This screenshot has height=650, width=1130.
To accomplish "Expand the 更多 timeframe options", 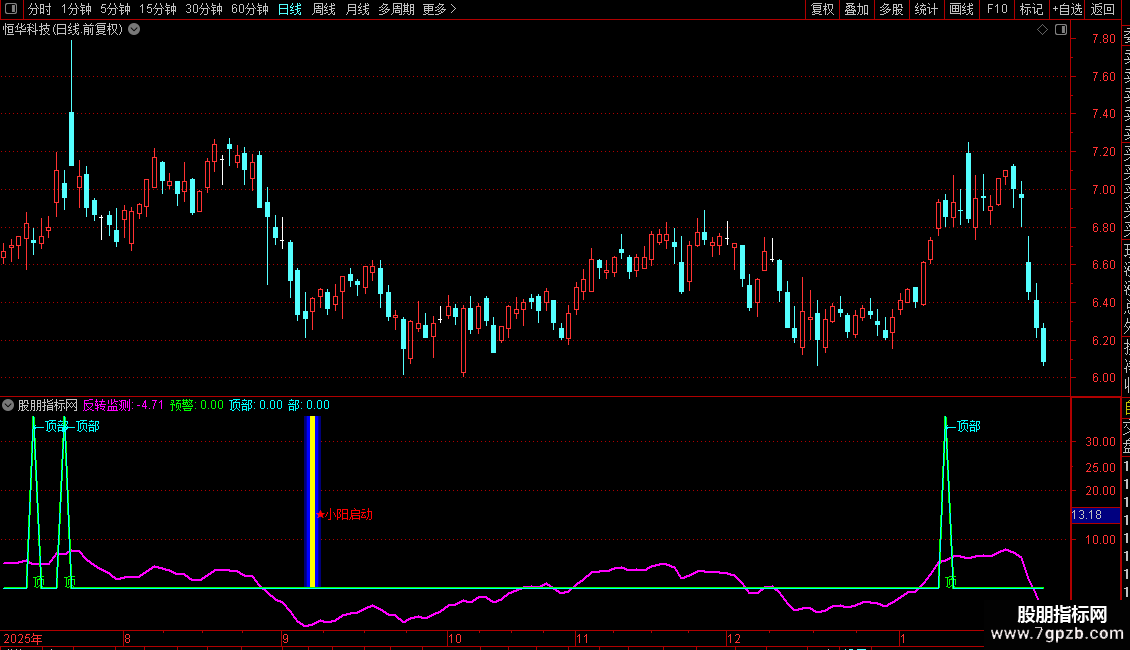I will (x=439, y=9).
